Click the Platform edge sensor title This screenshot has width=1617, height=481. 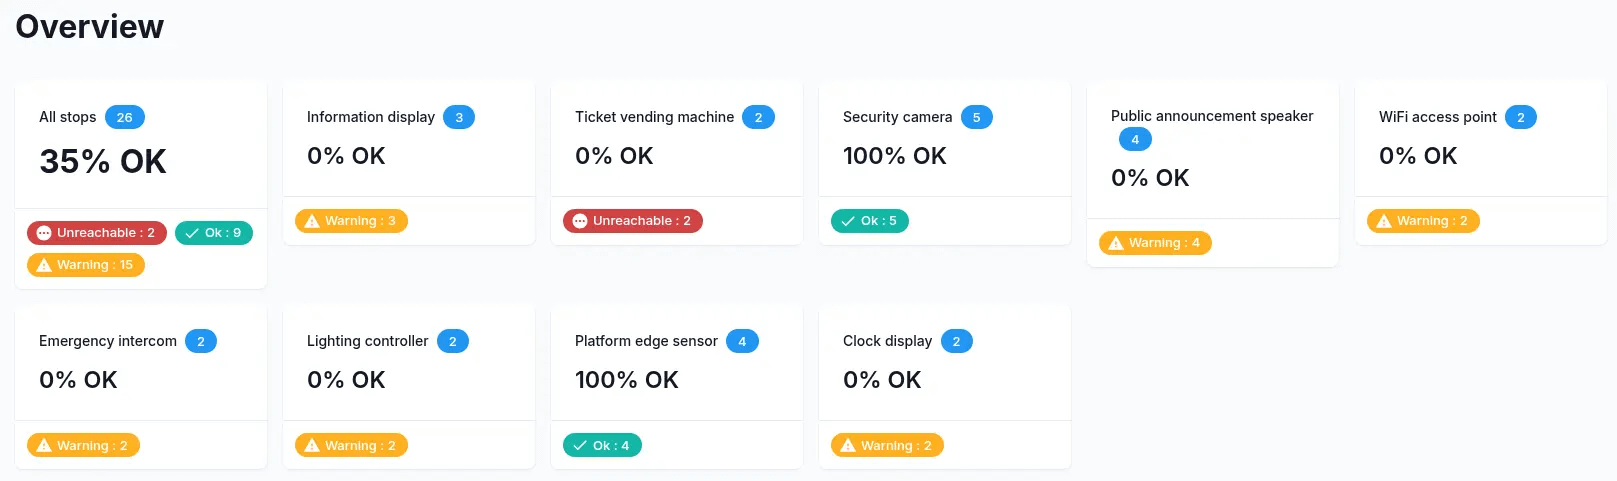pos(646,341)
